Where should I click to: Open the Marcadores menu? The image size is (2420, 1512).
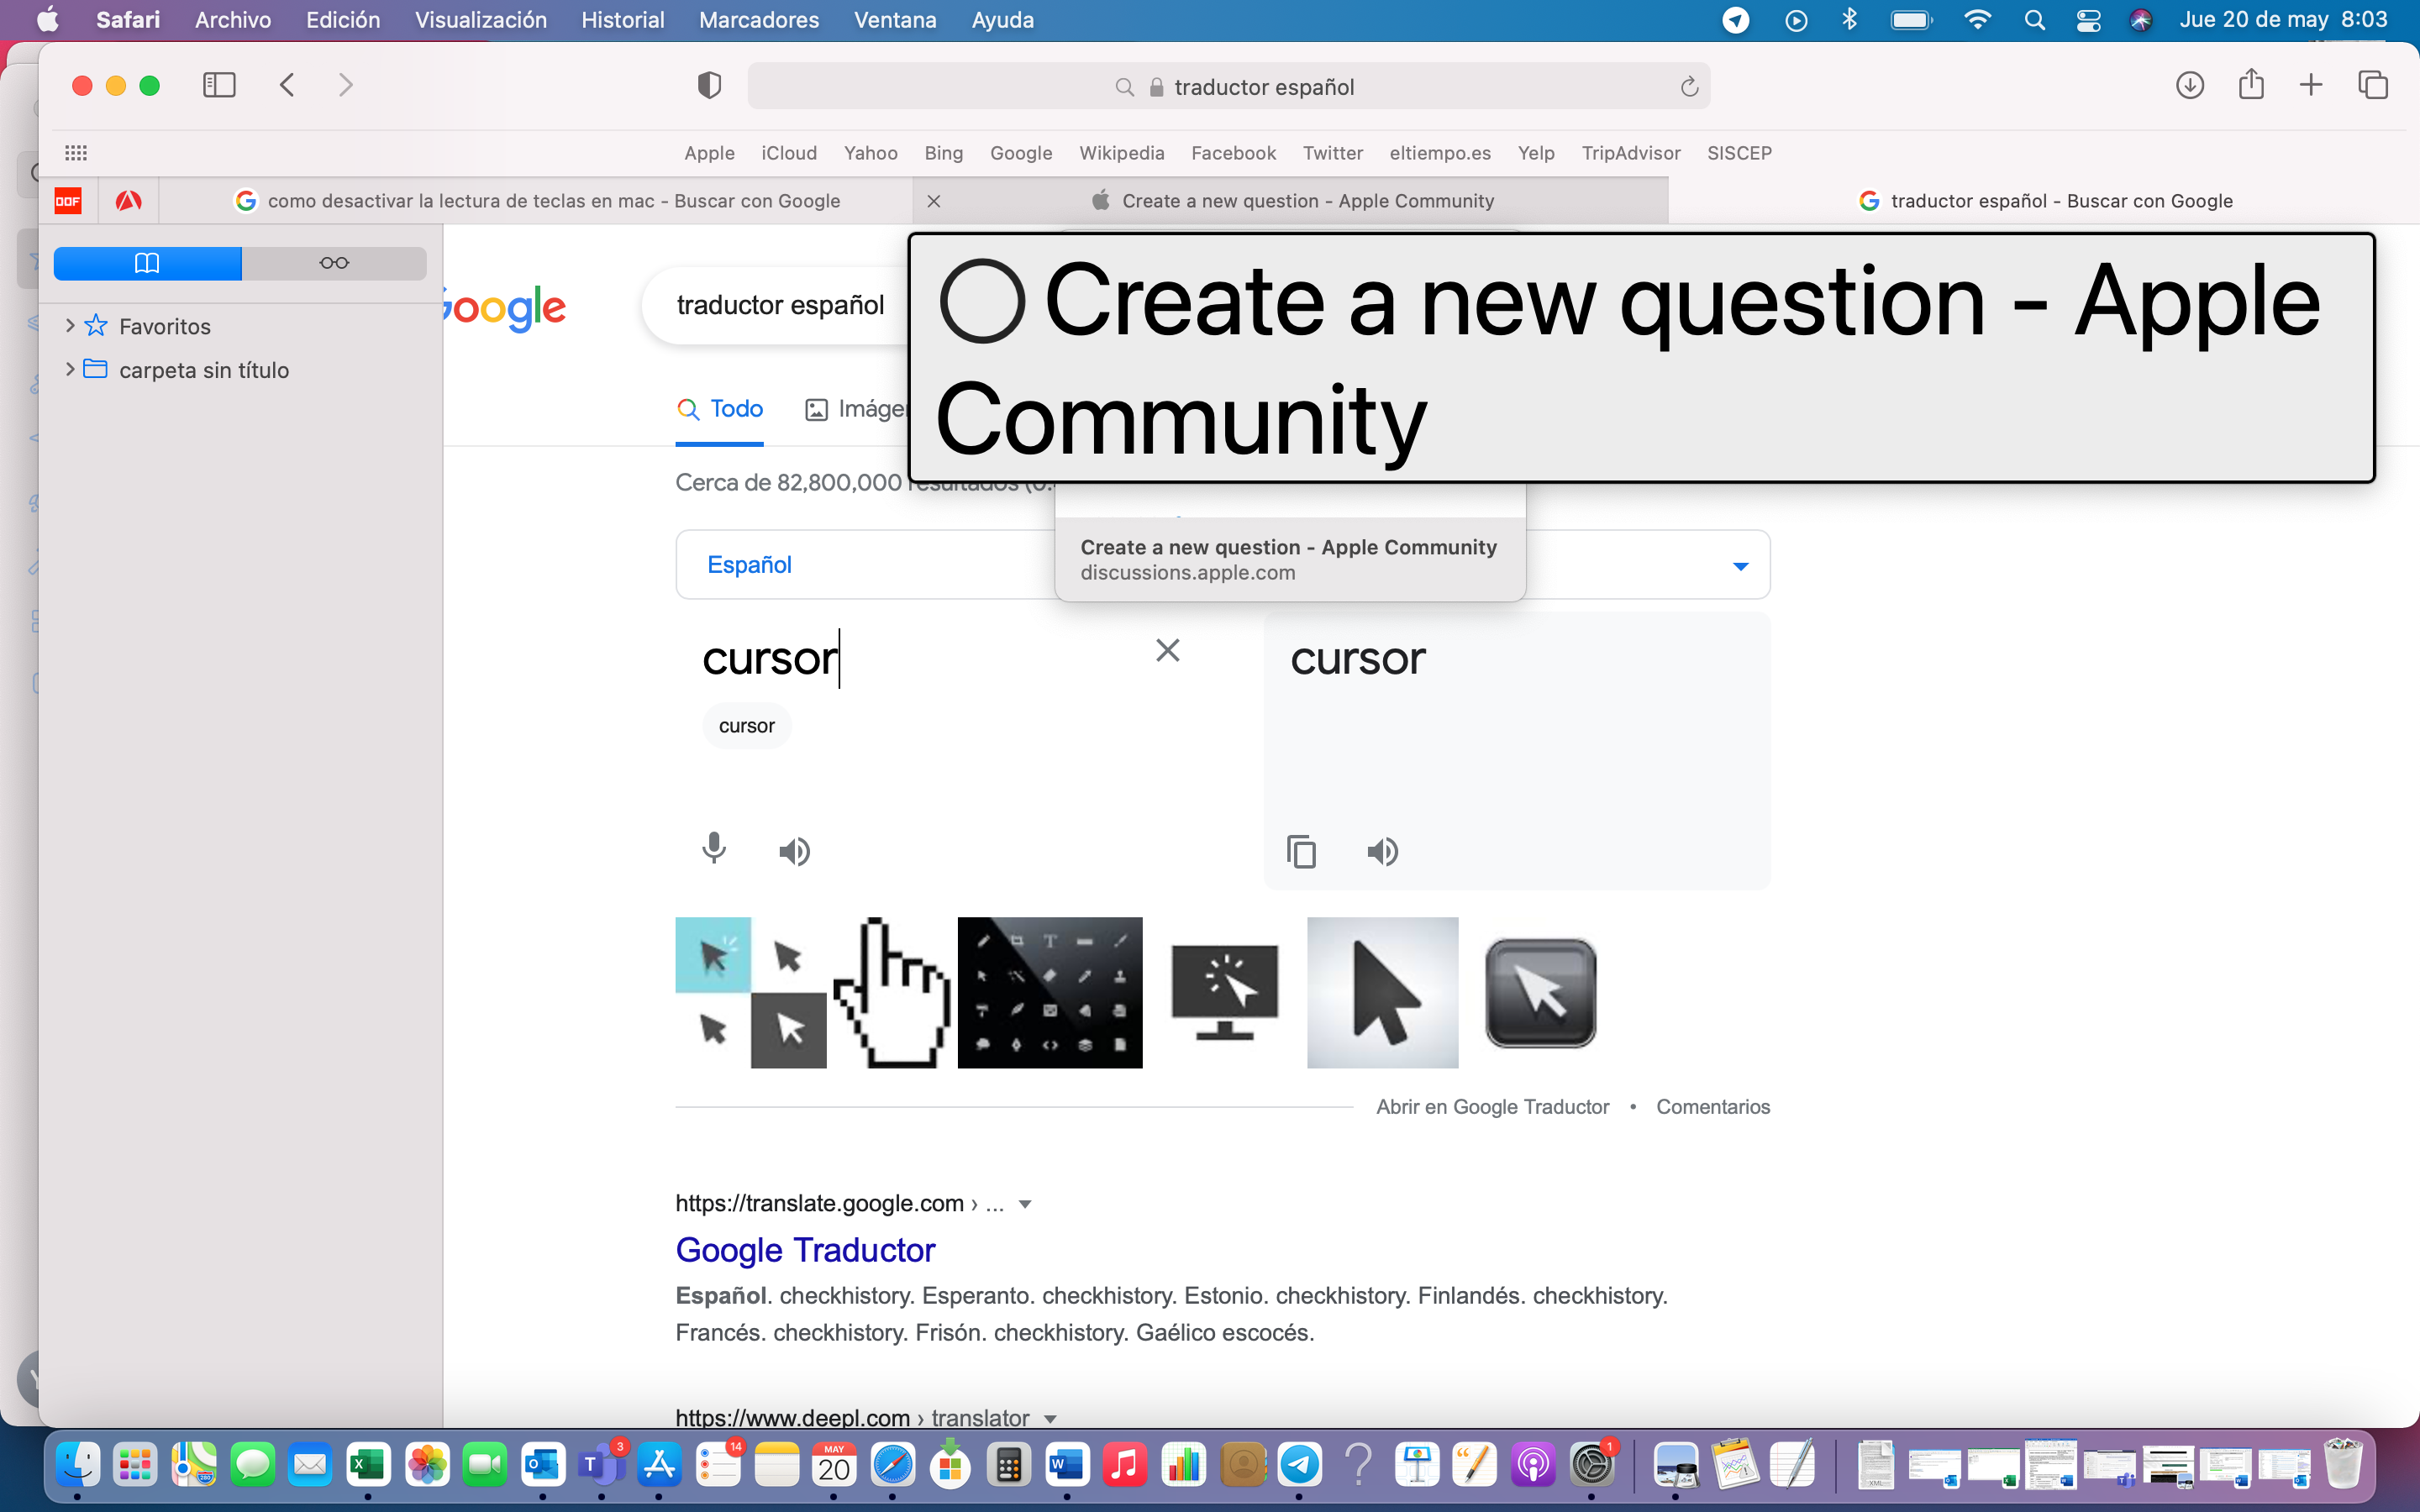tap(758, 20)
